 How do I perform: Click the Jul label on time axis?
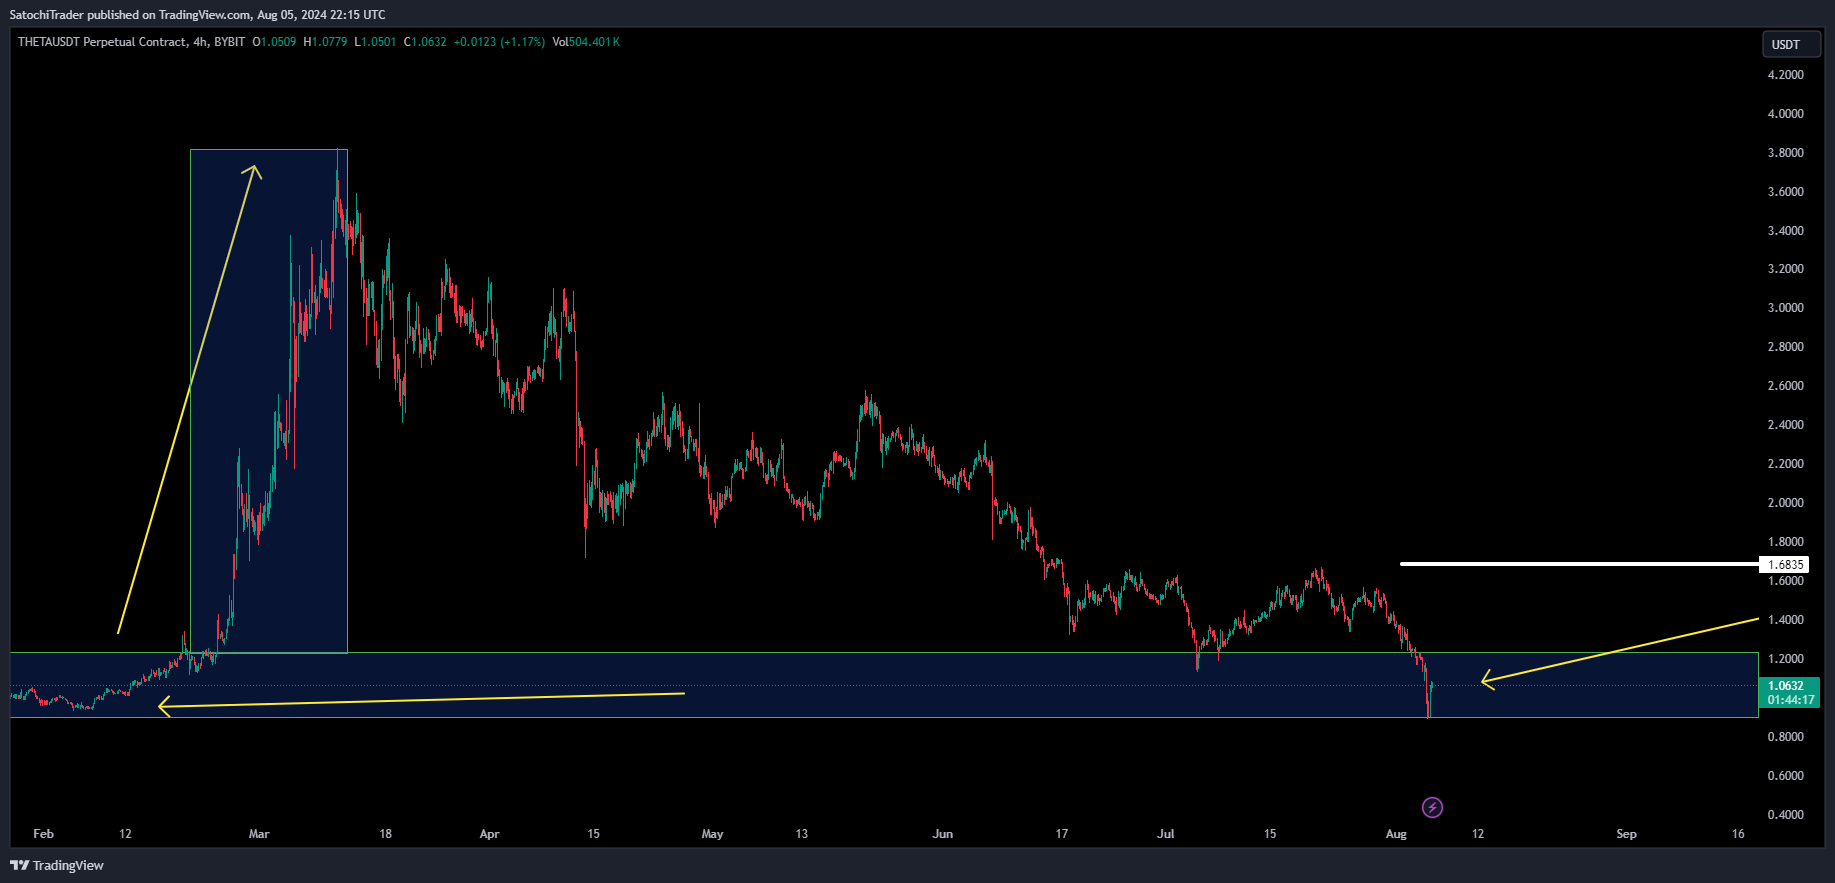pos(1166,834)
